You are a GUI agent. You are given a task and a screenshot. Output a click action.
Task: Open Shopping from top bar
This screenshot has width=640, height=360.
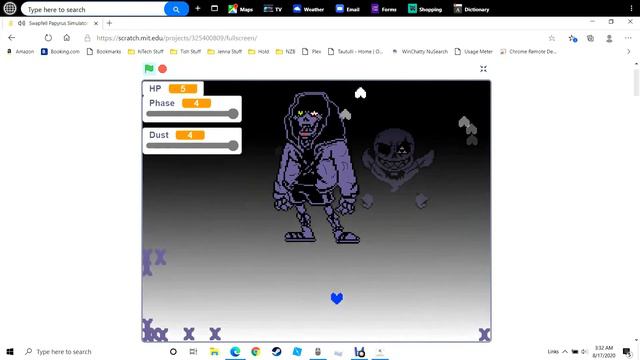click(425, 9)
